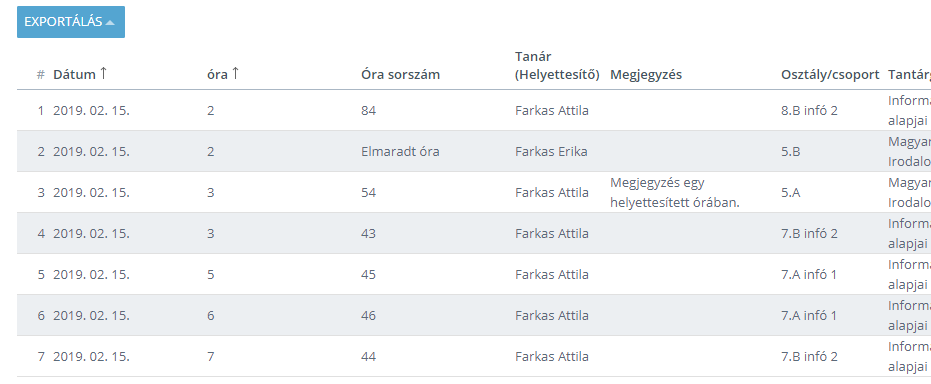
Task: Select row 5 with lesson number 45
Action: pos(474,275)
